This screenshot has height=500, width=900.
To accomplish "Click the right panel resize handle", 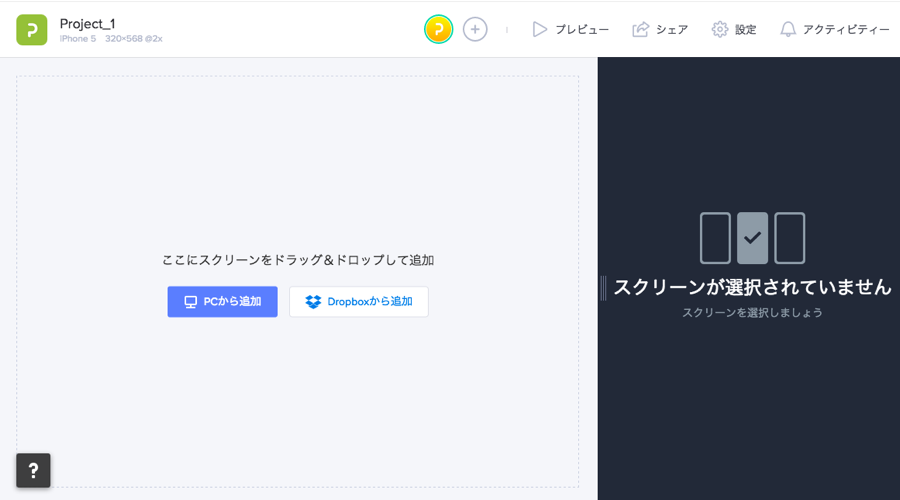I will (603, 288).
